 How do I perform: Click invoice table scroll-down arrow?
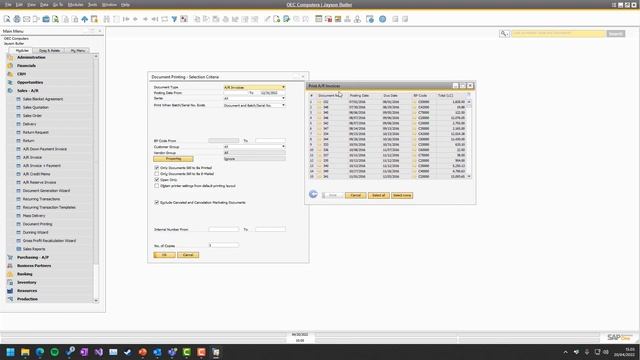469,176
